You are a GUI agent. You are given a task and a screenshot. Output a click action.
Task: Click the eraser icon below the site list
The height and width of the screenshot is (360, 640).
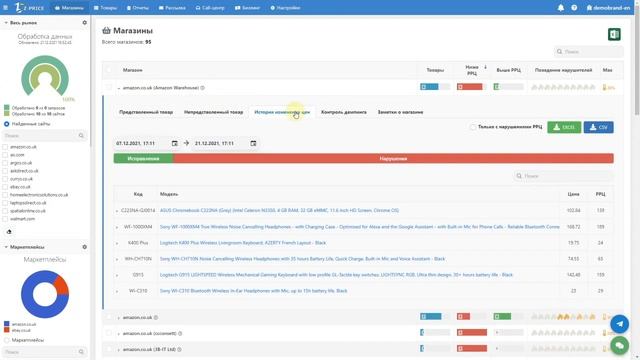point(9,232)
